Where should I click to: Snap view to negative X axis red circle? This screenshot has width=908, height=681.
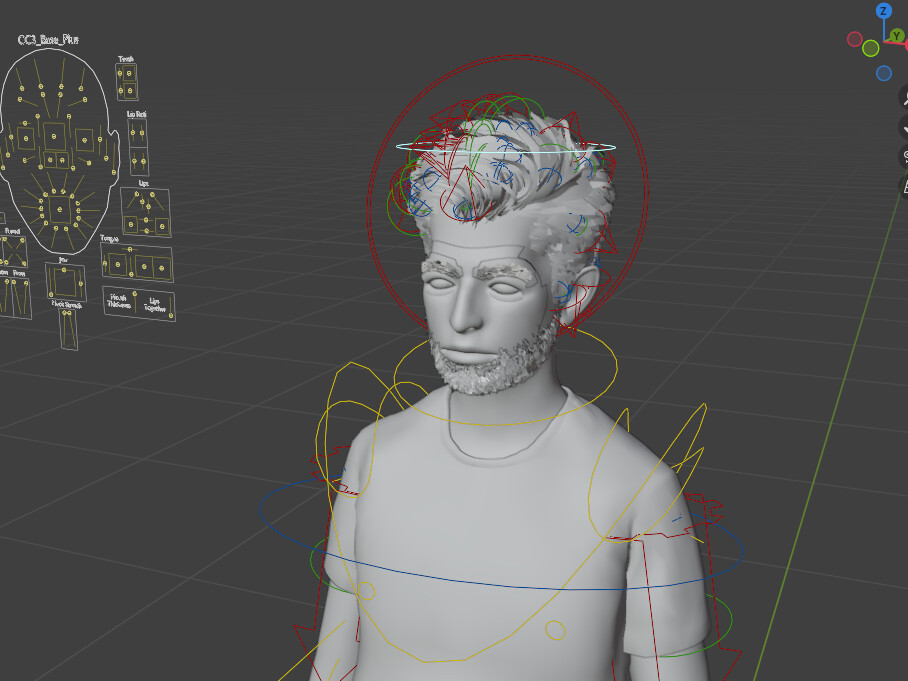point(855,39)
